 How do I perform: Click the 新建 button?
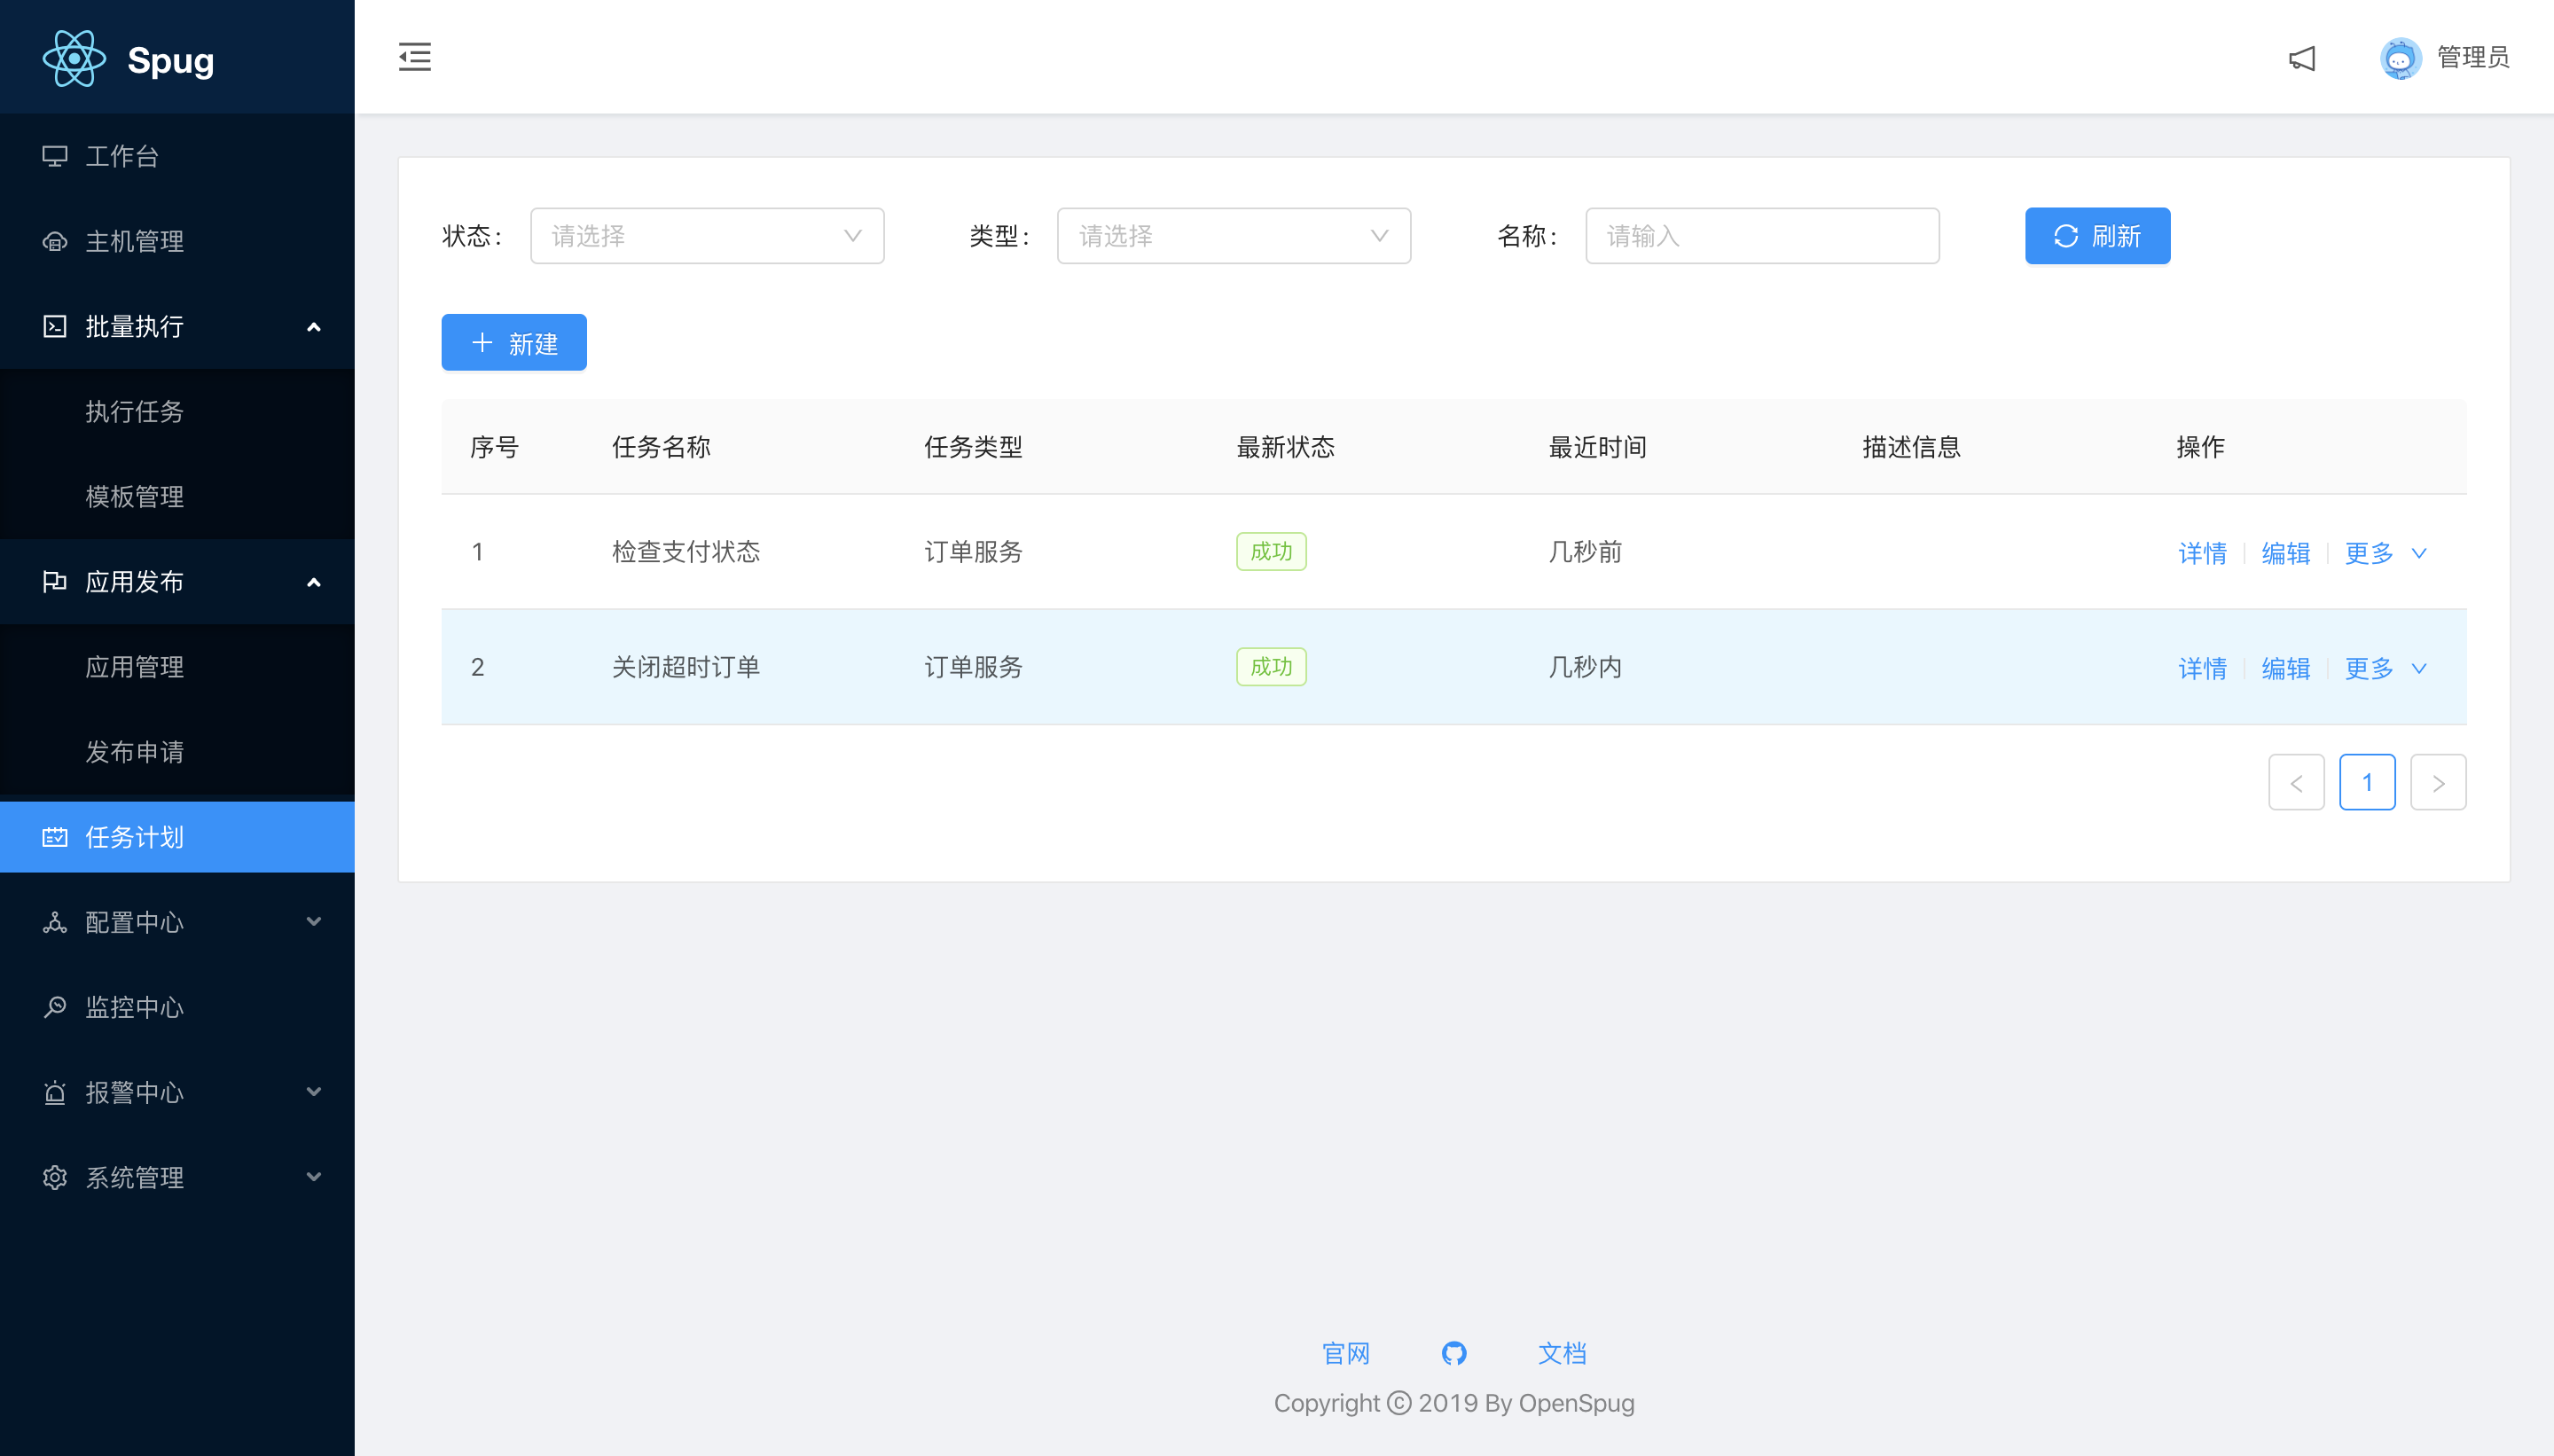514,343
